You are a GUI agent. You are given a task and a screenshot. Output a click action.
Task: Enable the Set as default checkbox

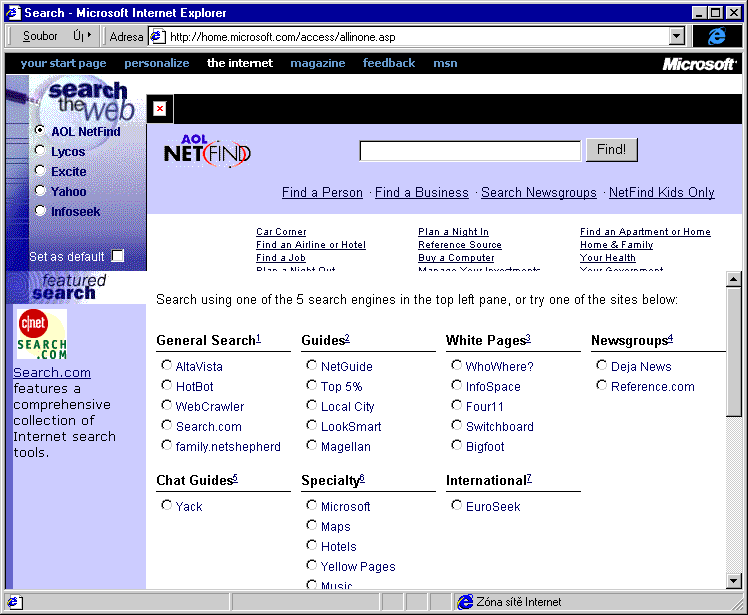coord(117,256)
